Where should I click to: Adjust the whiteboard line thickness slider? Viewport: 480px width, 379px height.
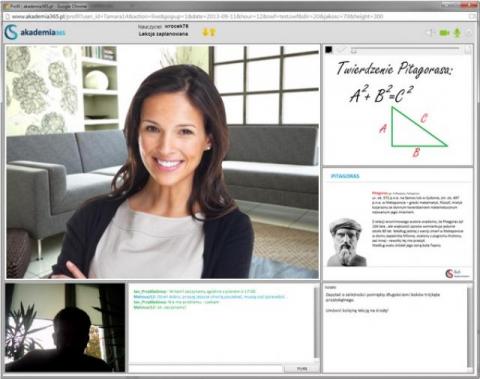[406, 50]
